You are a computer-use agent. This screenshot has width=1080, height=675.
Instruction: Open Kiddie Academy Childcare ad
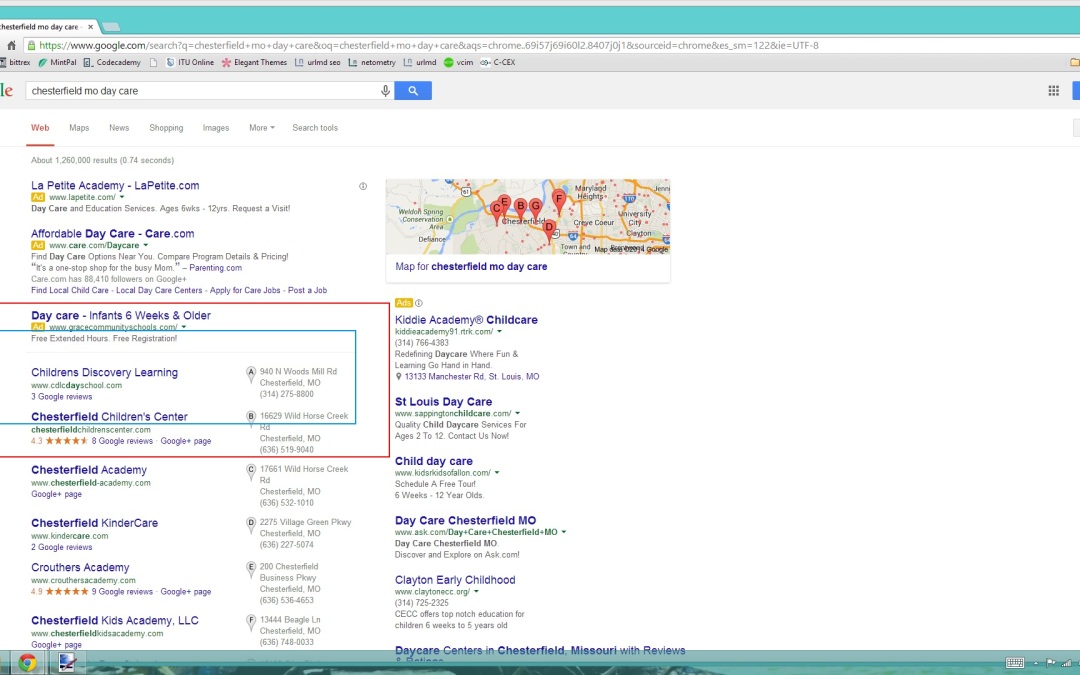pos(466,320)
